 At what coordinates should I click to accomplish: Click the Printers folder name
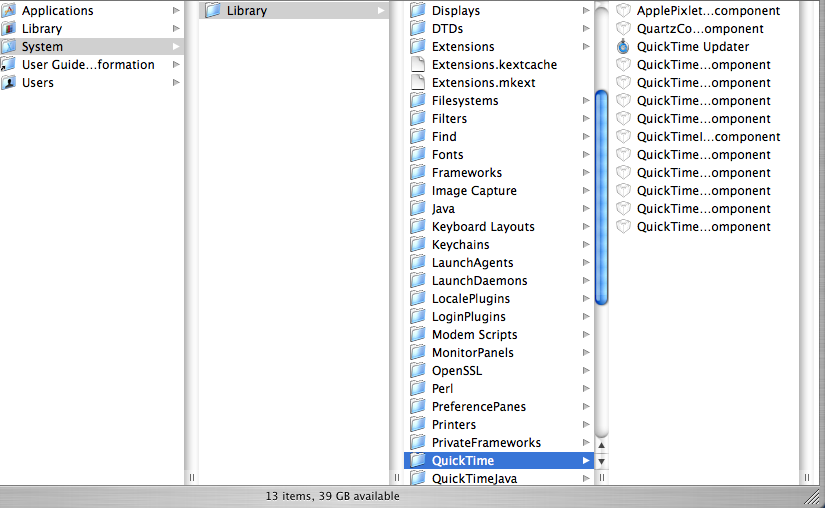point(454,424)
